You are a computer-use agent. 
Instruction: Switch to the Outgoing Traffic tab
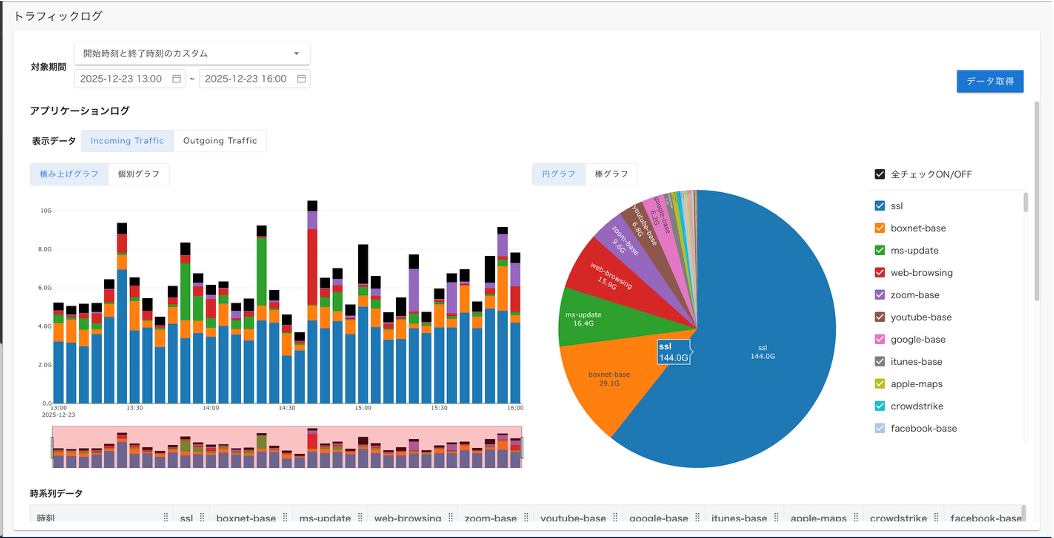click(x=220, y=141)
